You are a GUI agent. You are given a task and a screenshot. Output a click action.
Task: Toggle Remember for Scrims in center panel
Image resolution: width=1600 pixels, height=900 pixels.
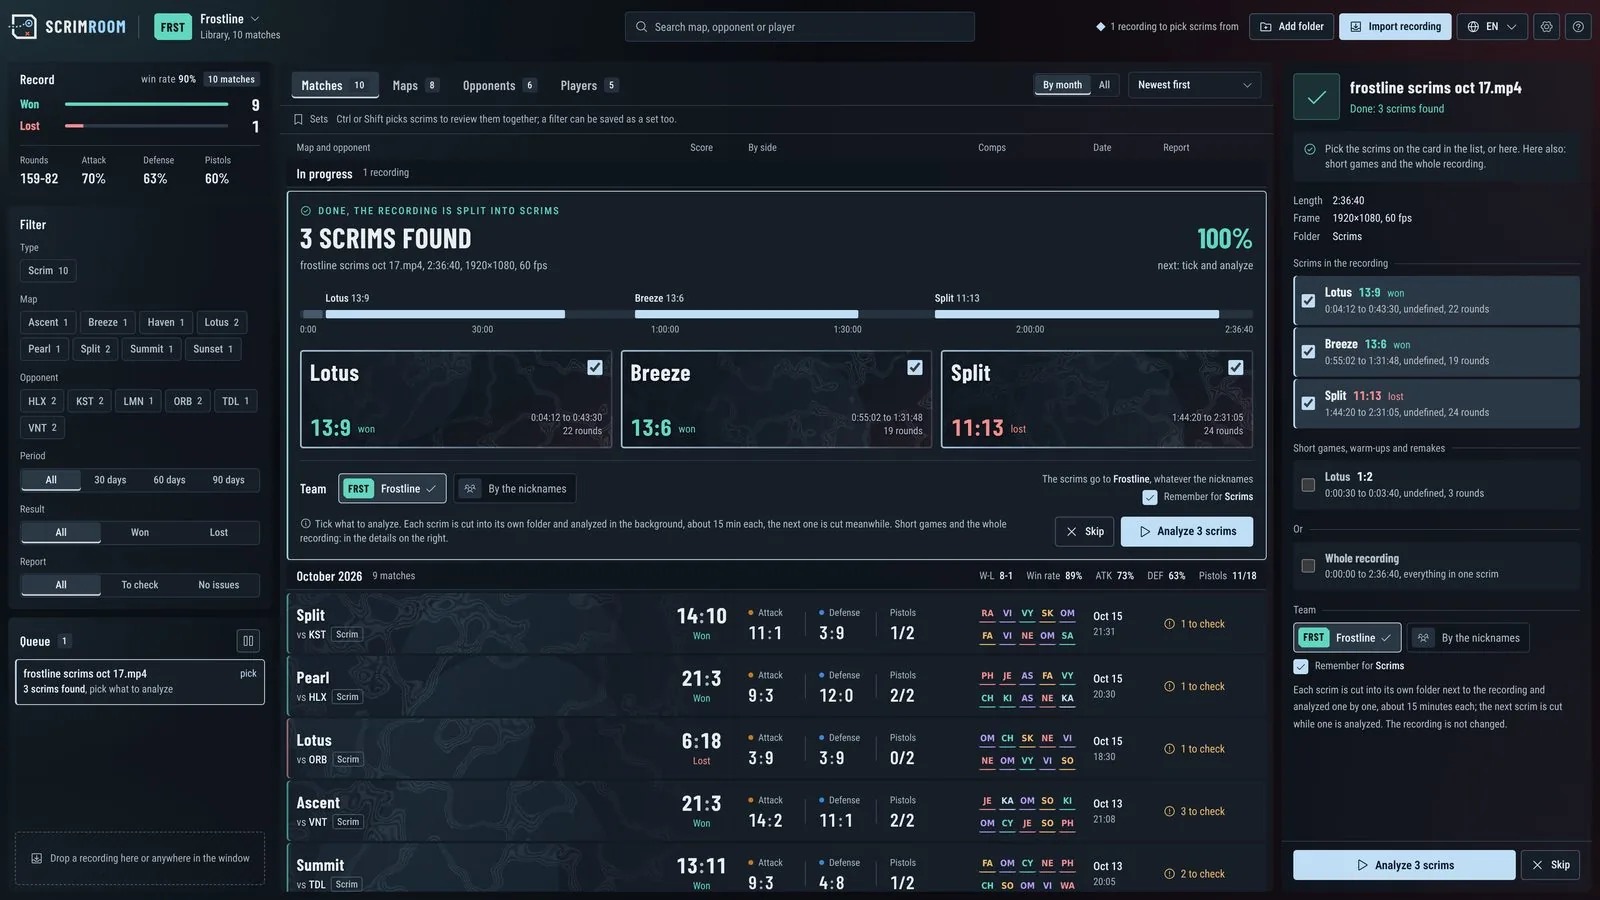click(x=1150, y=497)
